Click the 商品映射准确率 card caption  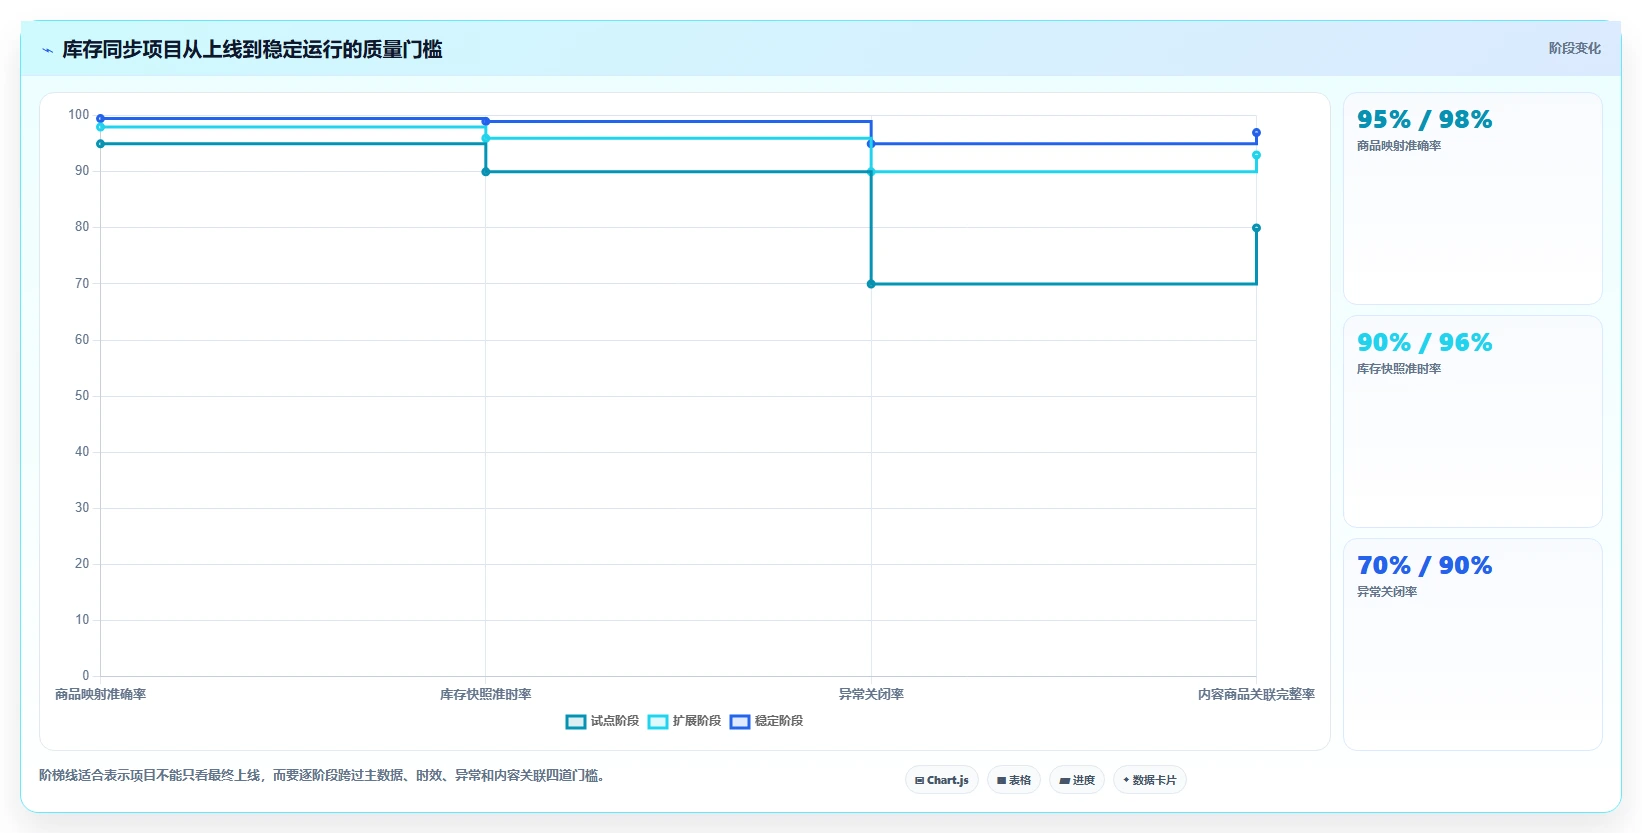pyautogui.click(x=1399, y=146)
